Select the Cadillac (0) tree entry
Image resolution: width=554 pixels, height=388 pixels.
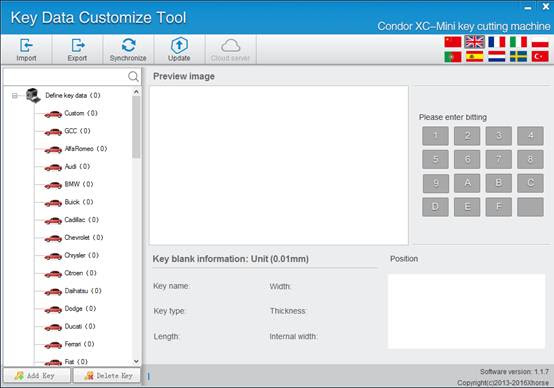tap(82, 220)
